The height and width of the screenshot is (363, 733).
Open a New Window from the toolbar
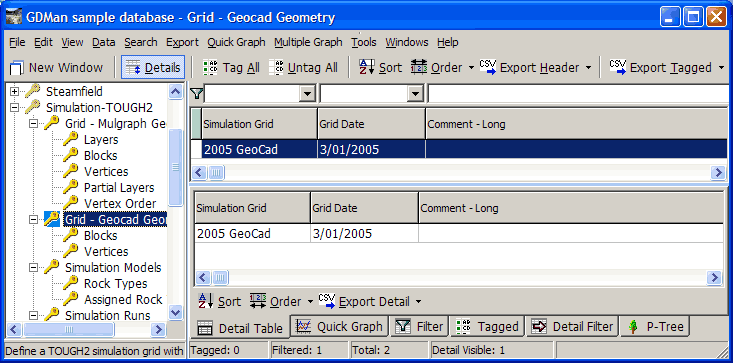pos(56,68)
